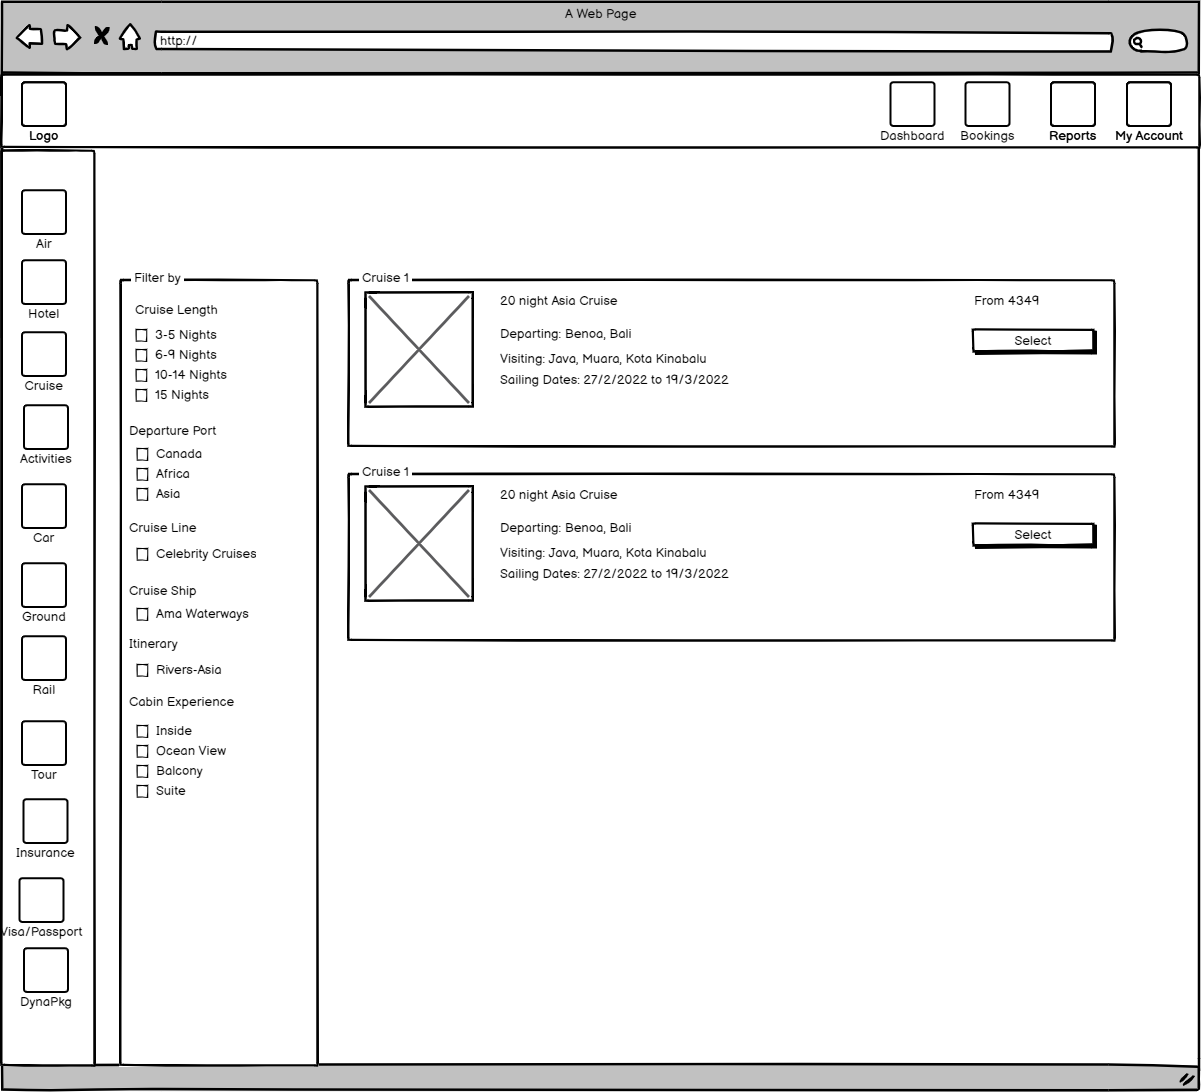
Task: Click the browser back arrow
Action: coord(30,37)
